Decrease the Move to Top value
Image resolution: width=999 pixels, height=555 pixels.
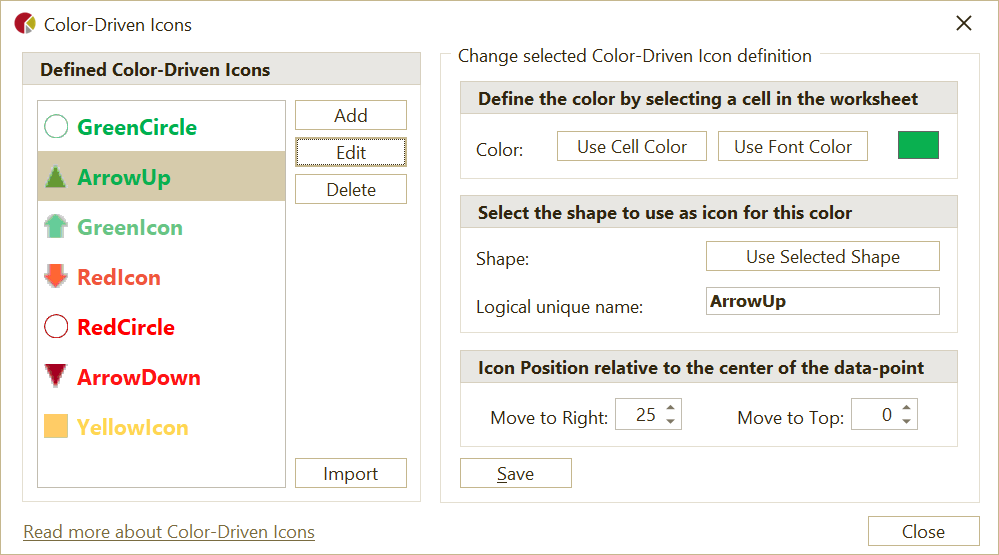[907, 421]
